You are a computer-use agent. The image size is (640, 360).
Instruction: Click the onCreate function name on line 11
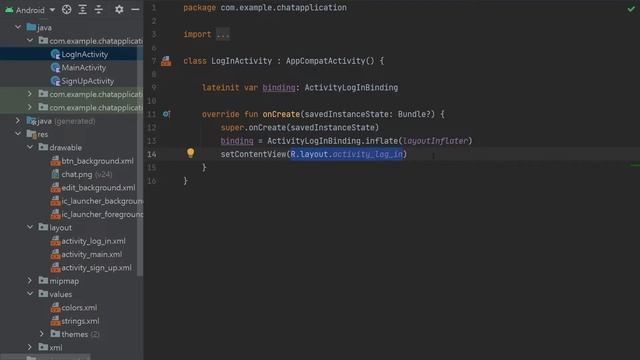point(281,114)
